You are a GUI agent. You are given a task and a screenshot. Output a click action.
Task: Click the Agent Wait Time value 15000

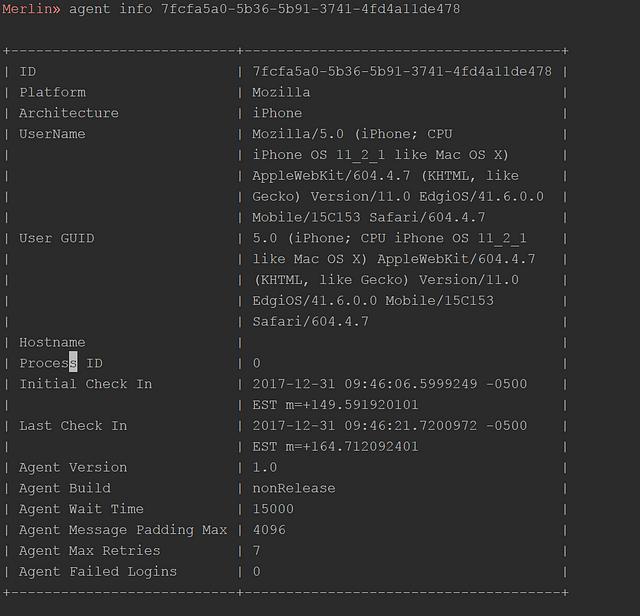coord(273,509)
